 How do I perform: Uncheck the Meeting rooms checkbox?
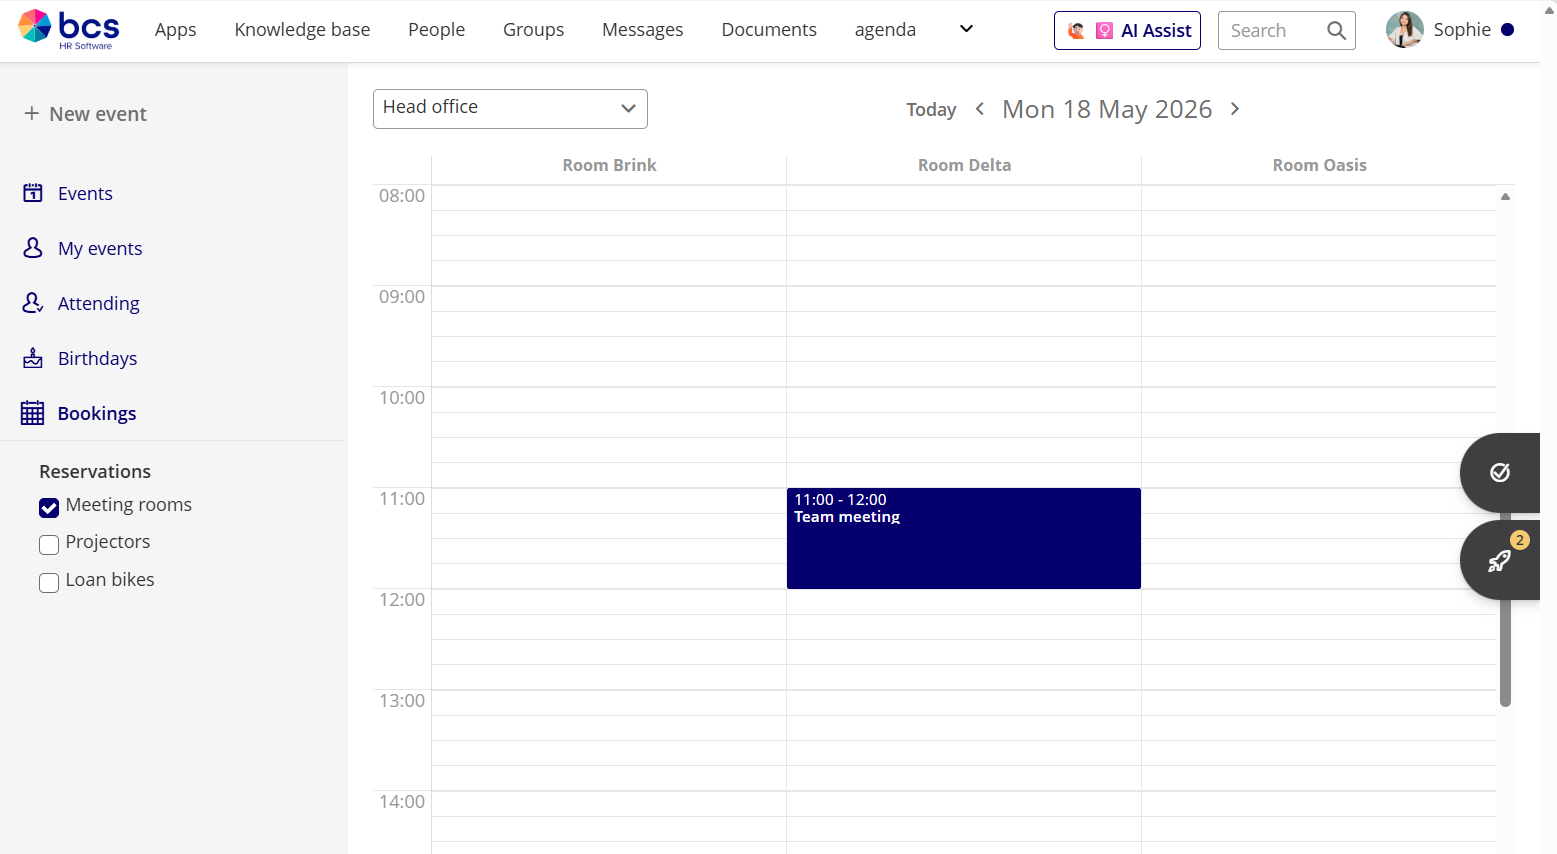(49, 507)
